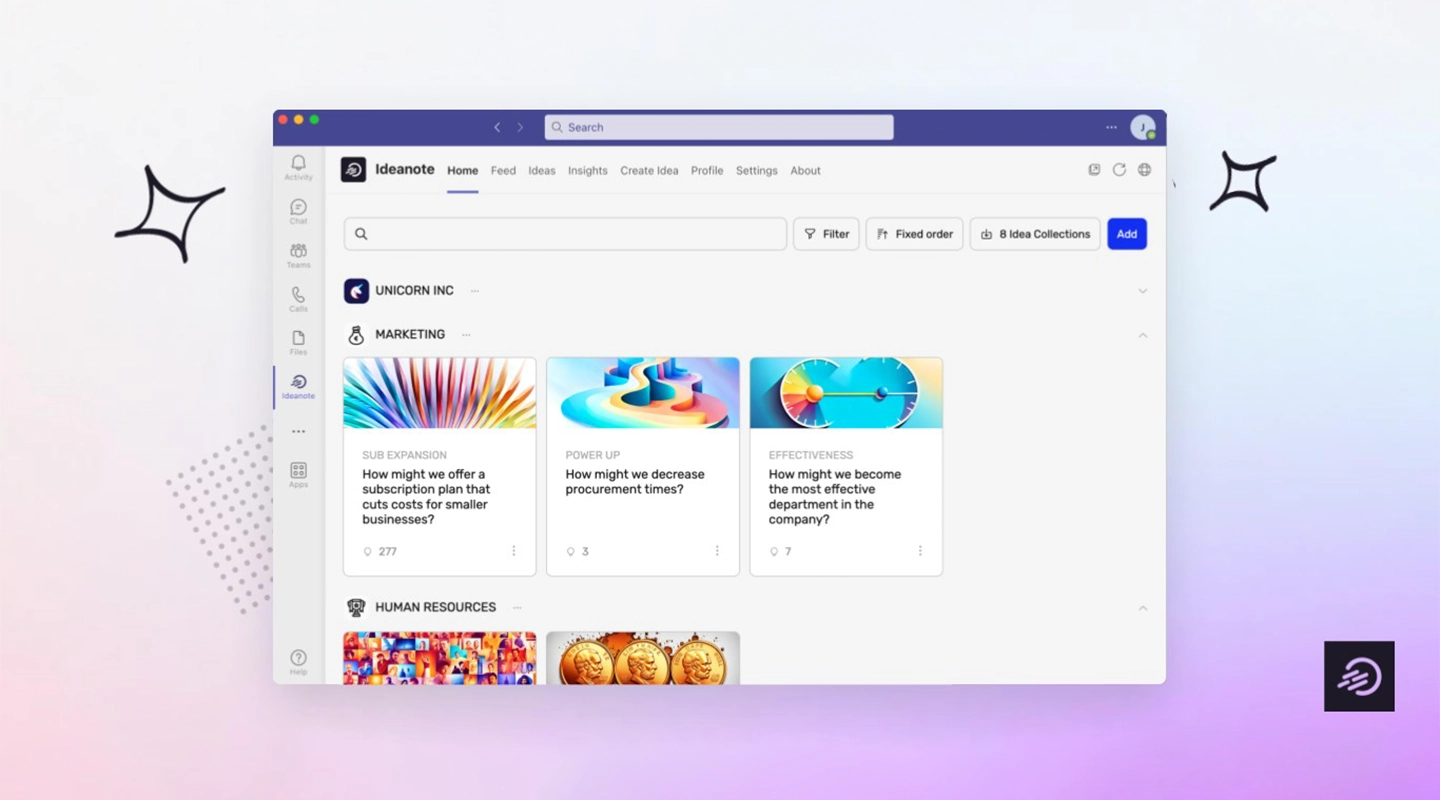Open options next to MARKETING
Image resolution: width=1440 pixels, height=800 pixels.
(466, 335)
